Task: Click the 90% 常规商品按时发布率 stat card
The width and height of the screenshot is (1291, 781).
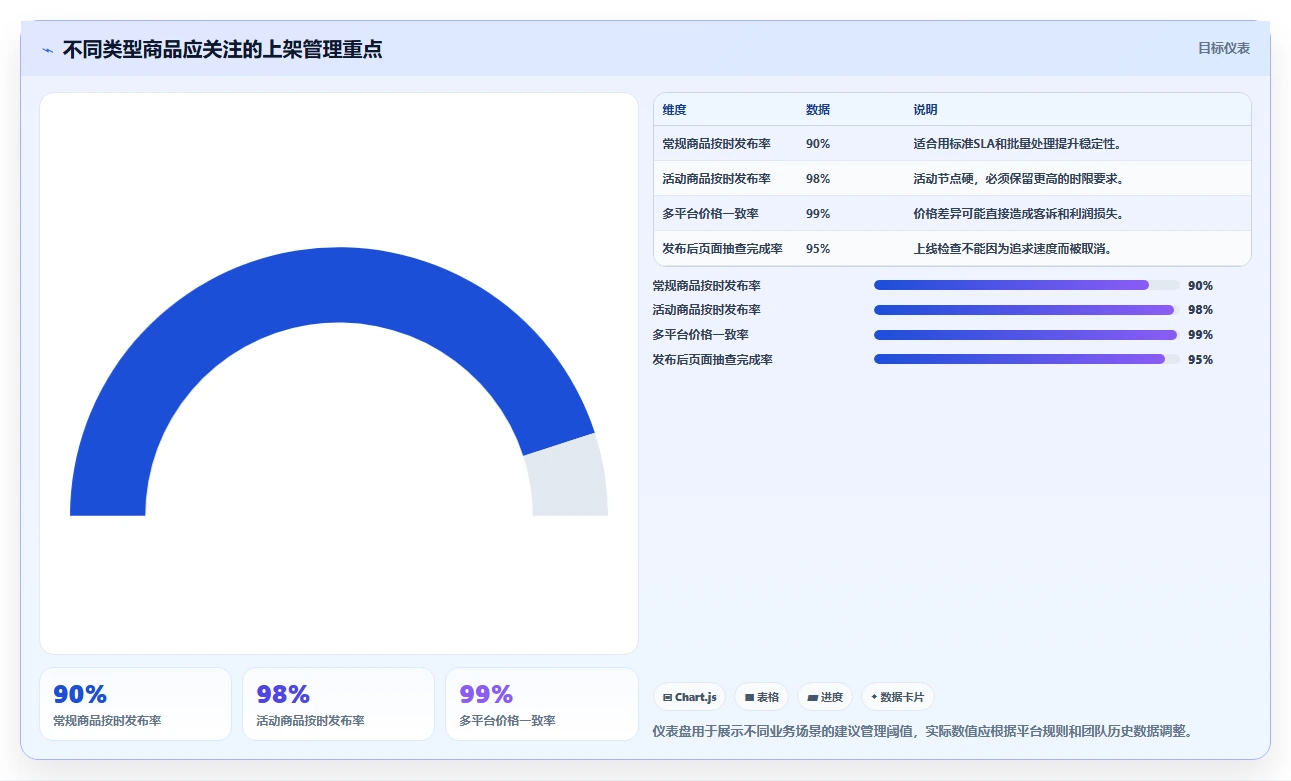Action: [x=135, y=704]
